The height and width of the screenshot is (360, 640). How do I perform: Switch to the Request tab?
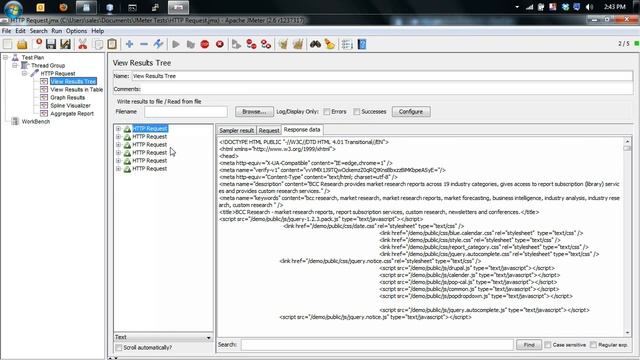point(269,130)
